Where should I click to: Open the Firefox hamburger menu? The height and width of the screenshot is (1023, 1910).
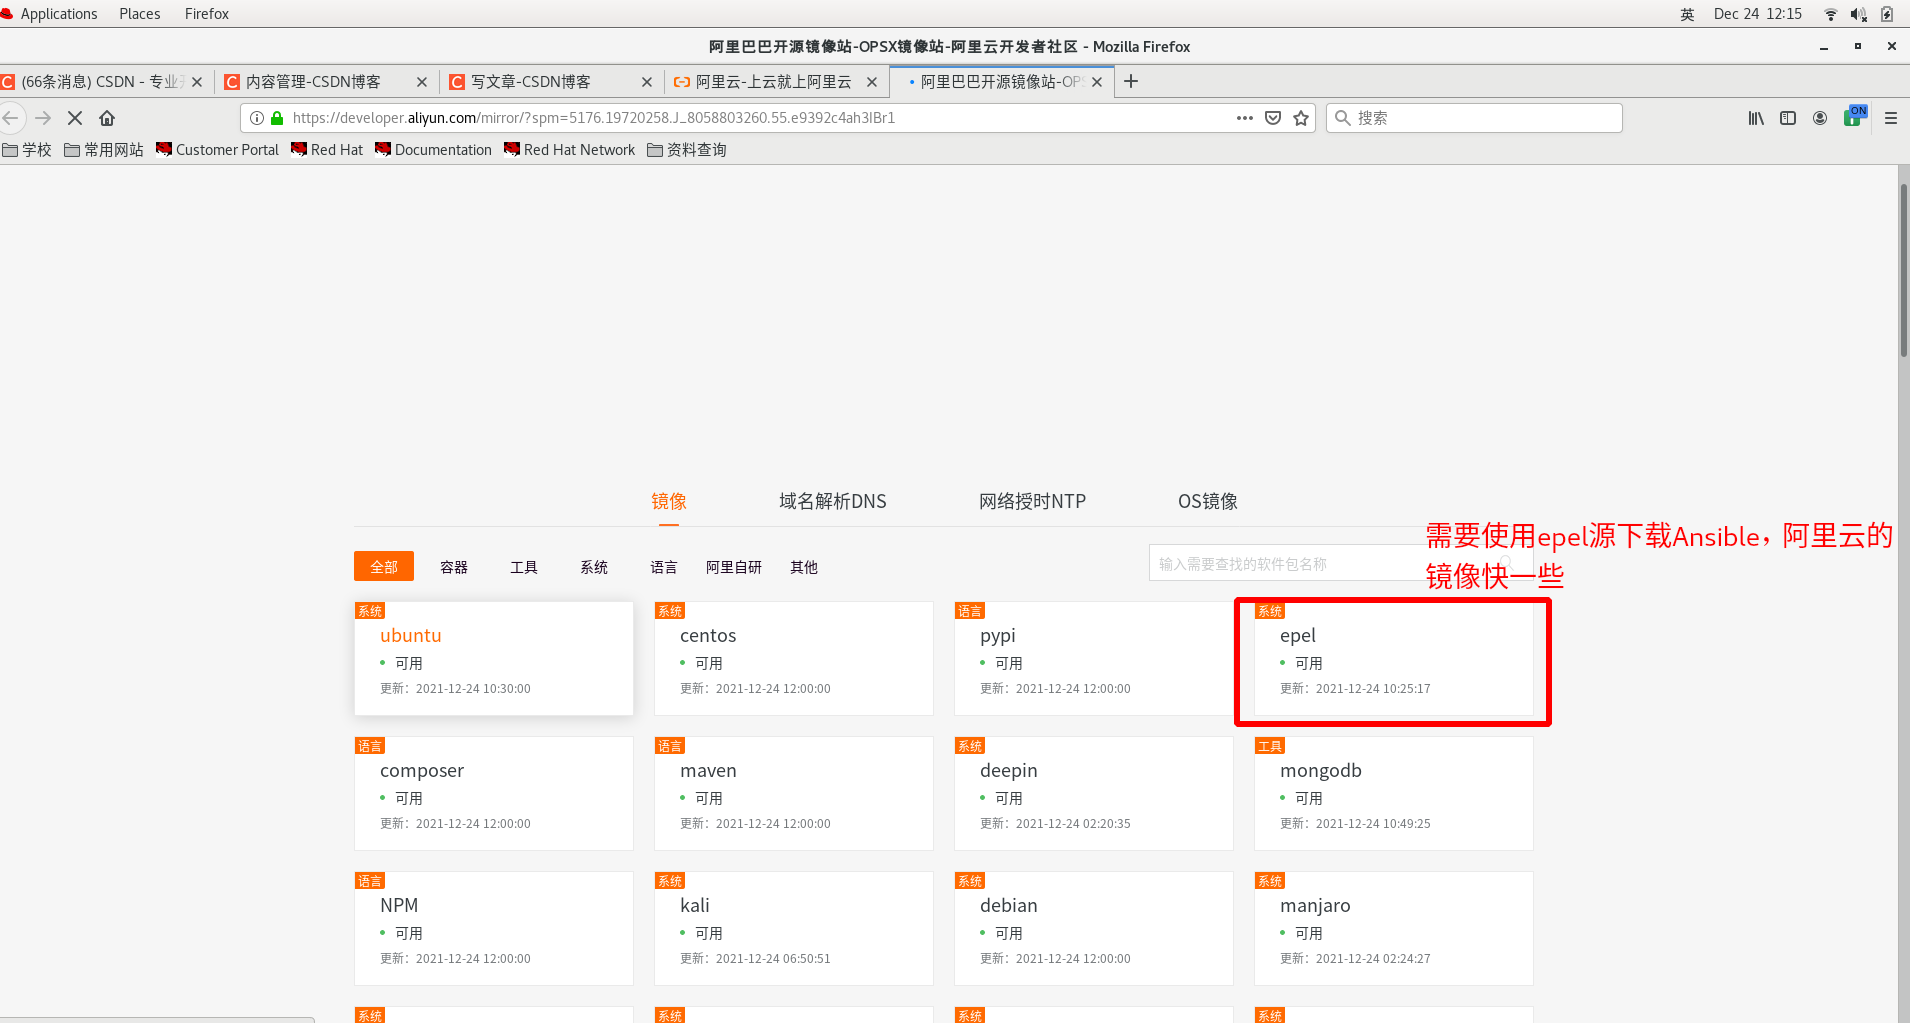pos(1891,118)
